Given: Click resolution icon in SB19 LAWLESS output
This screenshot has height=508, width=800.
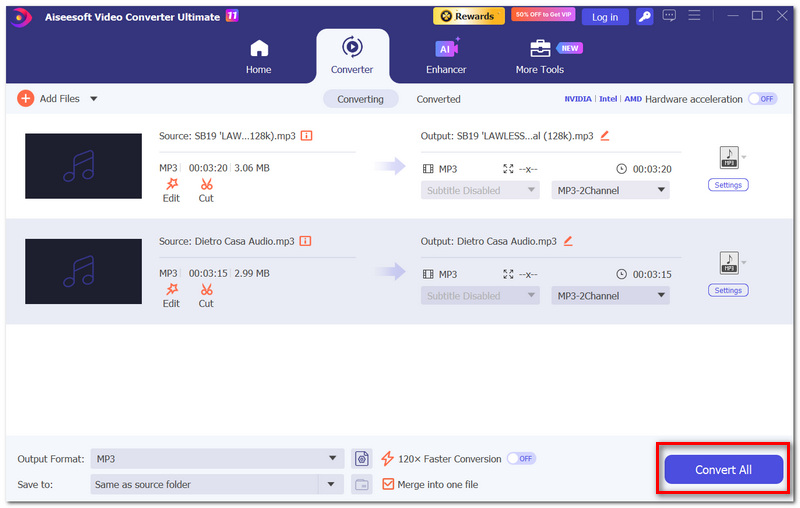Looking at the screenshot, I should 508,169.
